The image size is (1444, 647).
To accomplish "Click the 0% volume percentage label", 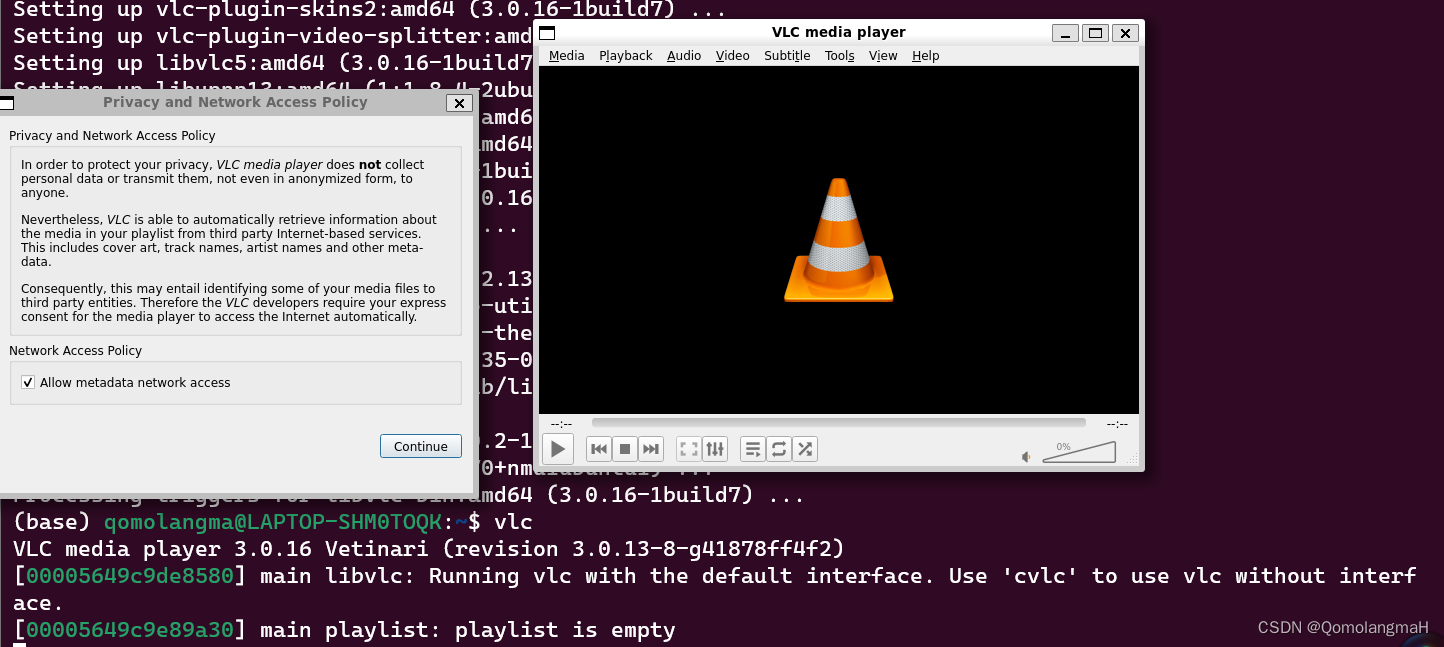I will coord(1063,447).
